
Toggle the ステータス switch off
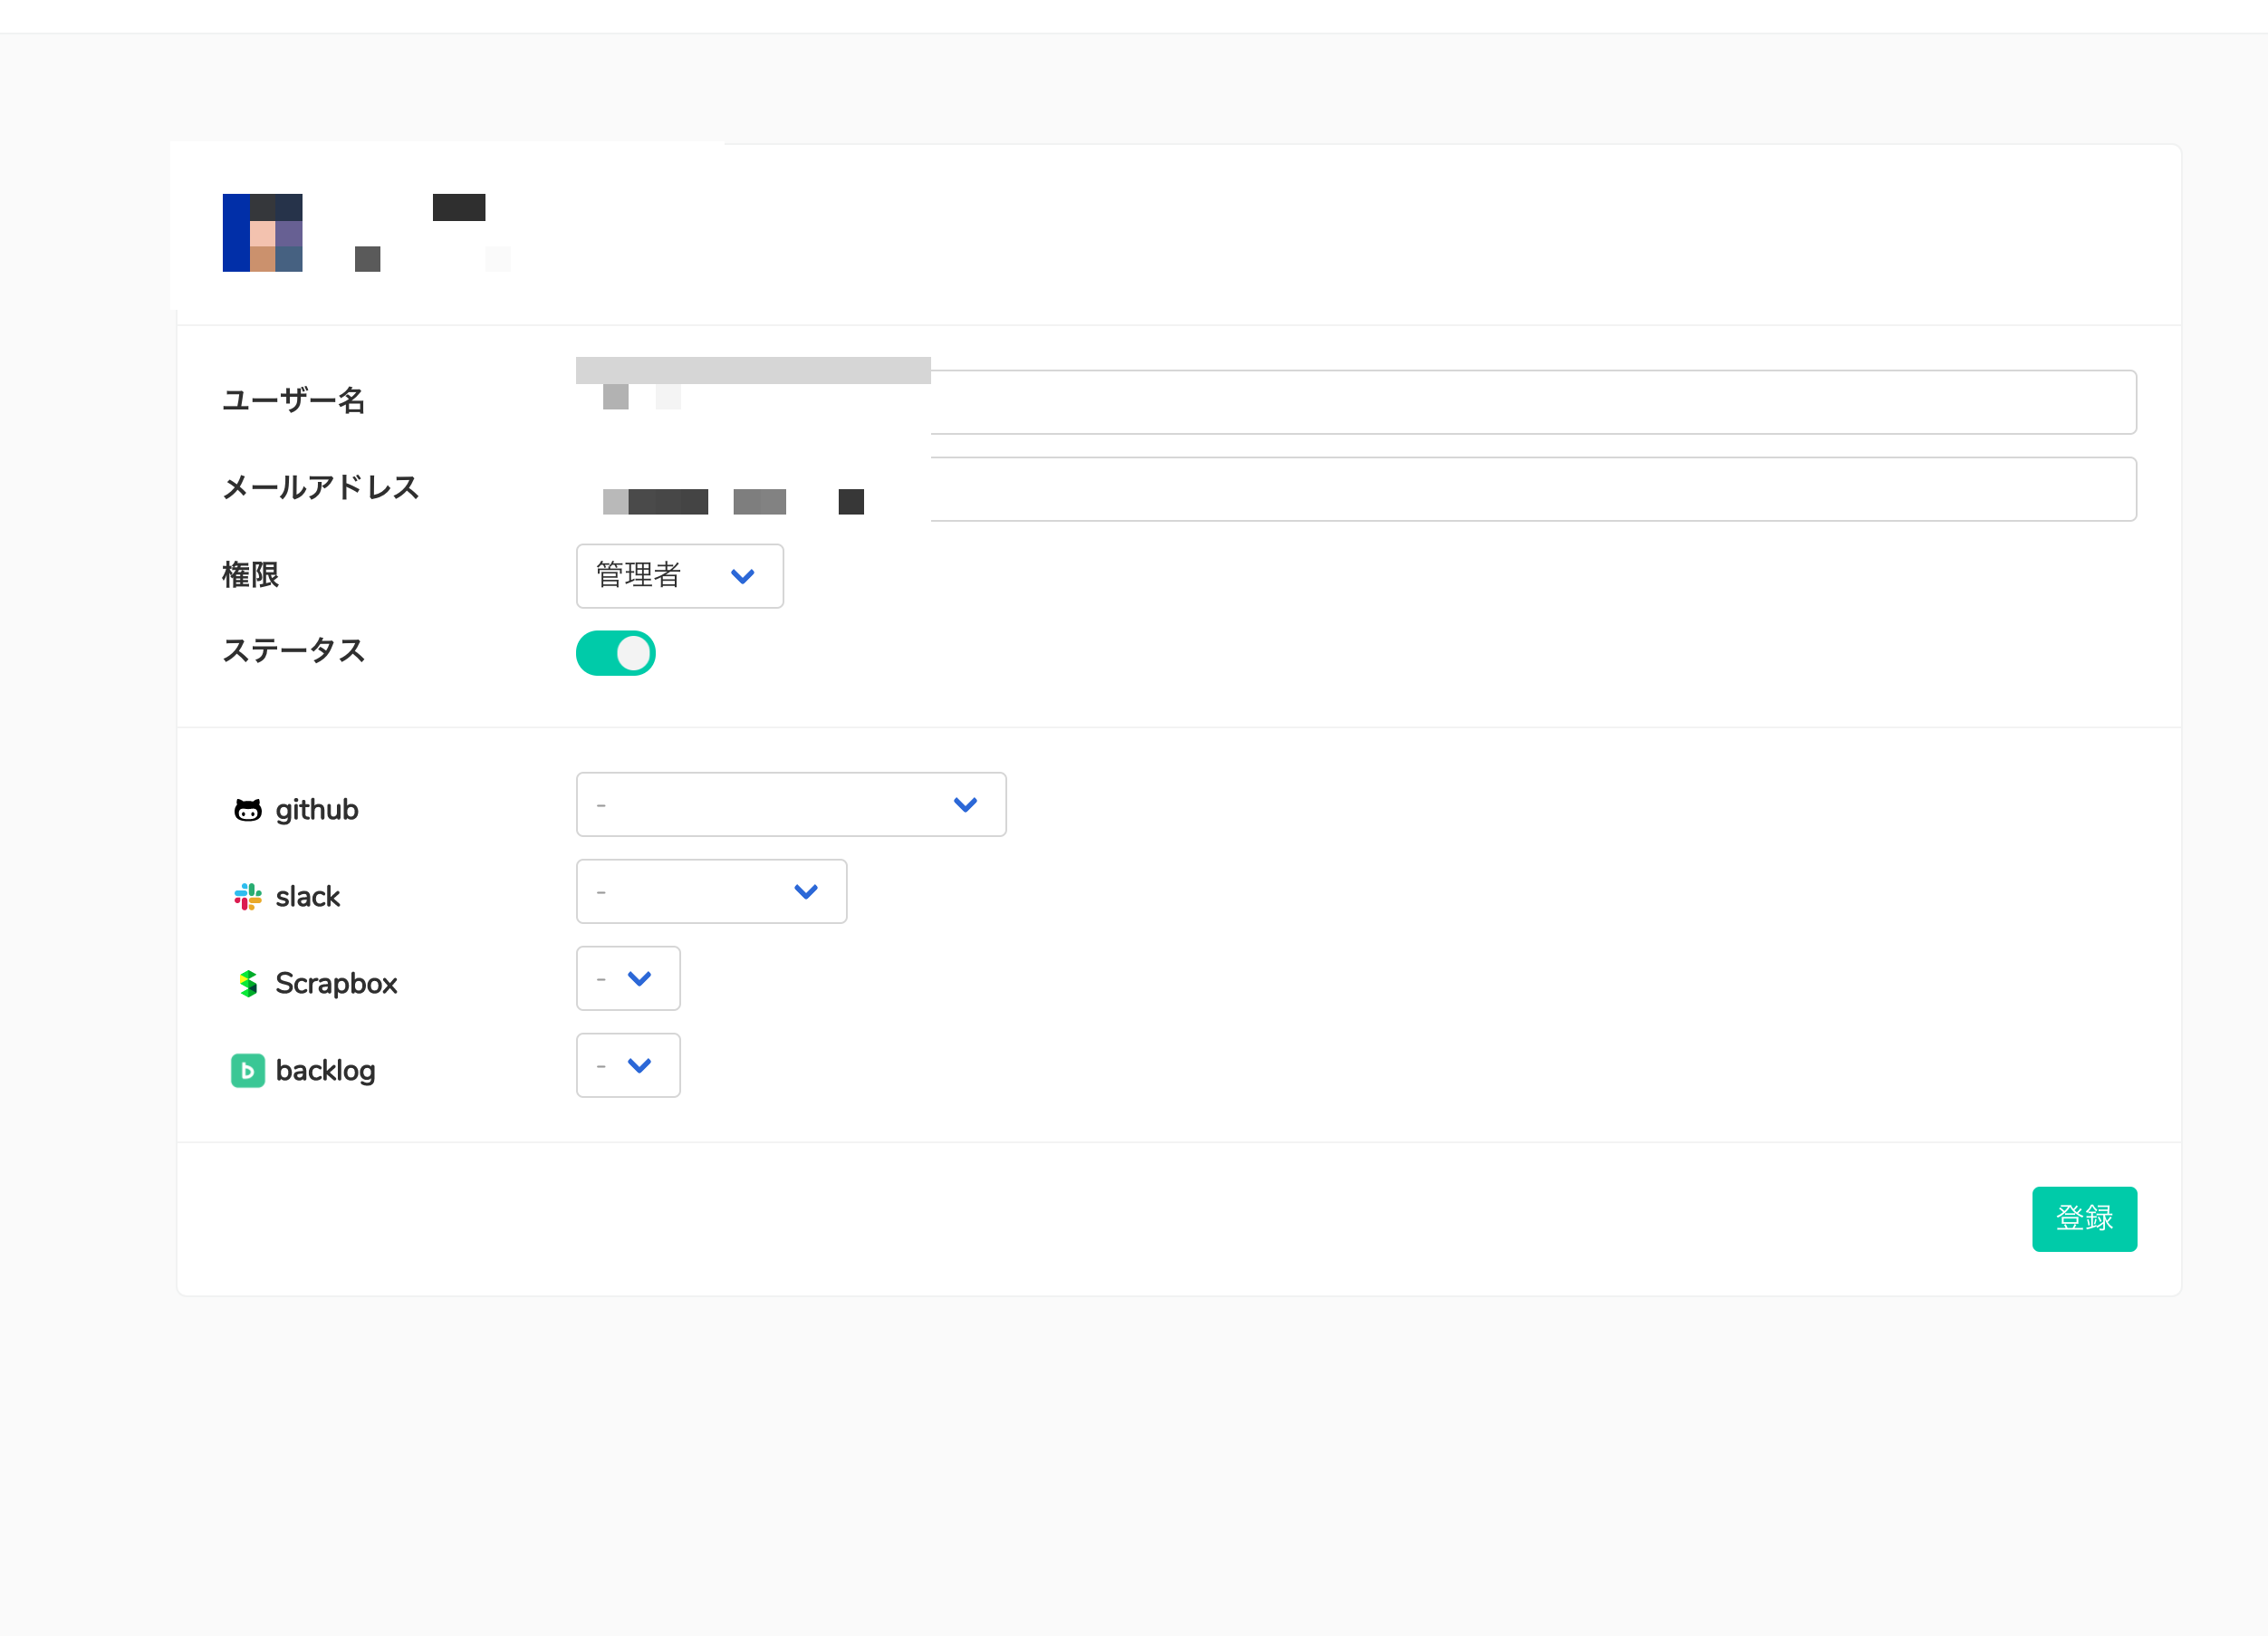click(x=616, y=653)
